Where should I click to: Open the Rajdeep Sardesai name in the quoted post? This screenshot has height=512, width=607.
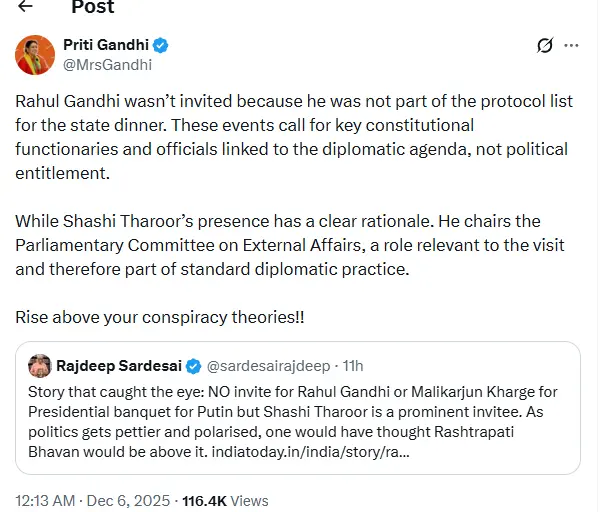pyautogui.click(x=120, y=365)
